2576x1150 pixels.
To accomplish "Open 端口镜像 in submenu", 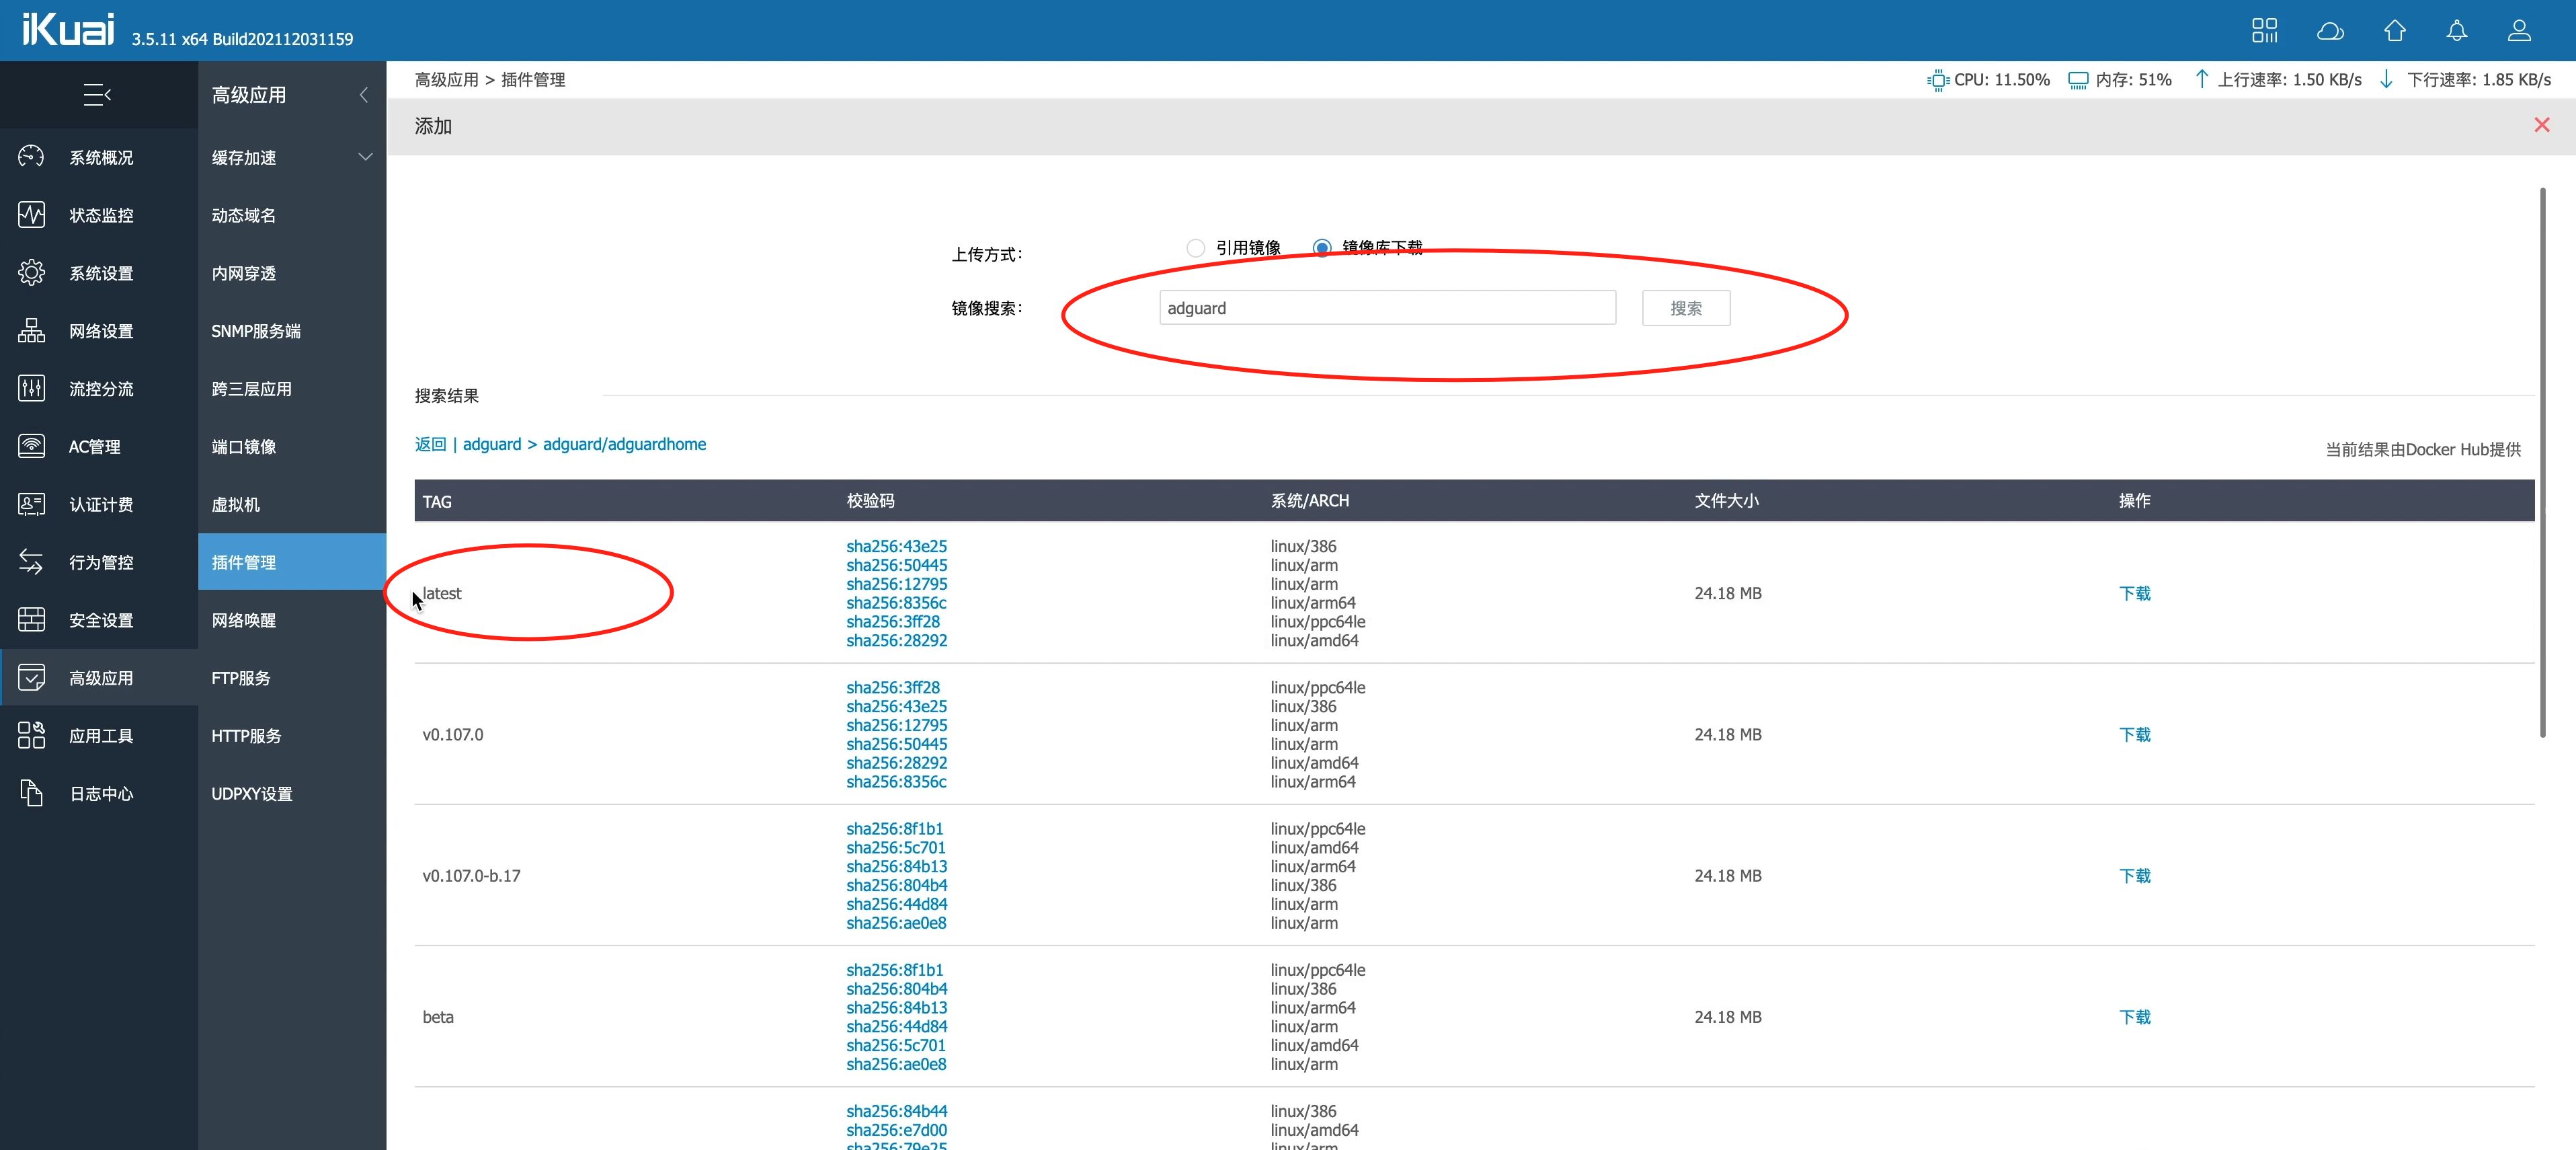I will coord(243,446).
